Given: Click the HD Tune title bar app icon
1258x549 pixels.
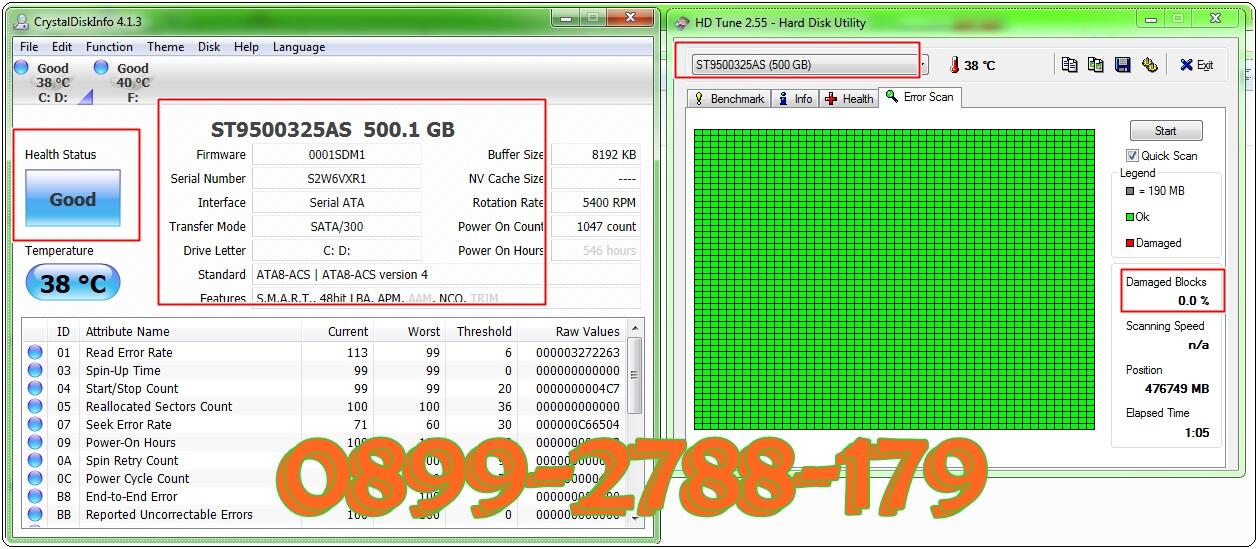Looking at the screenshot, I should point(682,22).
